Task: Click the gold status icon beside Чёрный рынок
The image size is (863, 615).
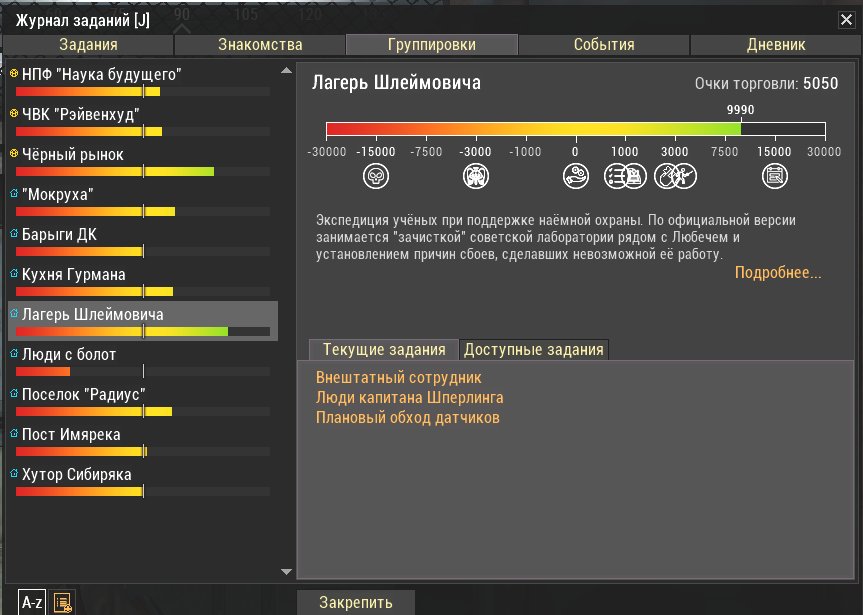Action: click(13, 154)
